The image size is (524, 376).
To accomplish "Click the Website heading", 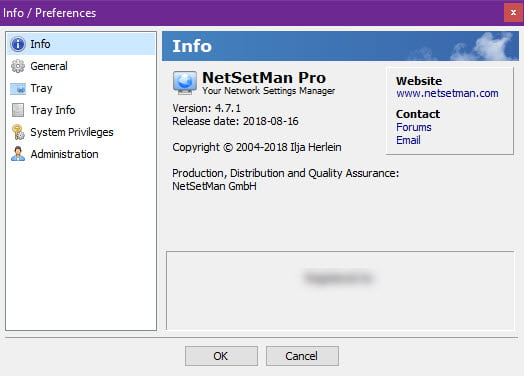I will [419, 81].
